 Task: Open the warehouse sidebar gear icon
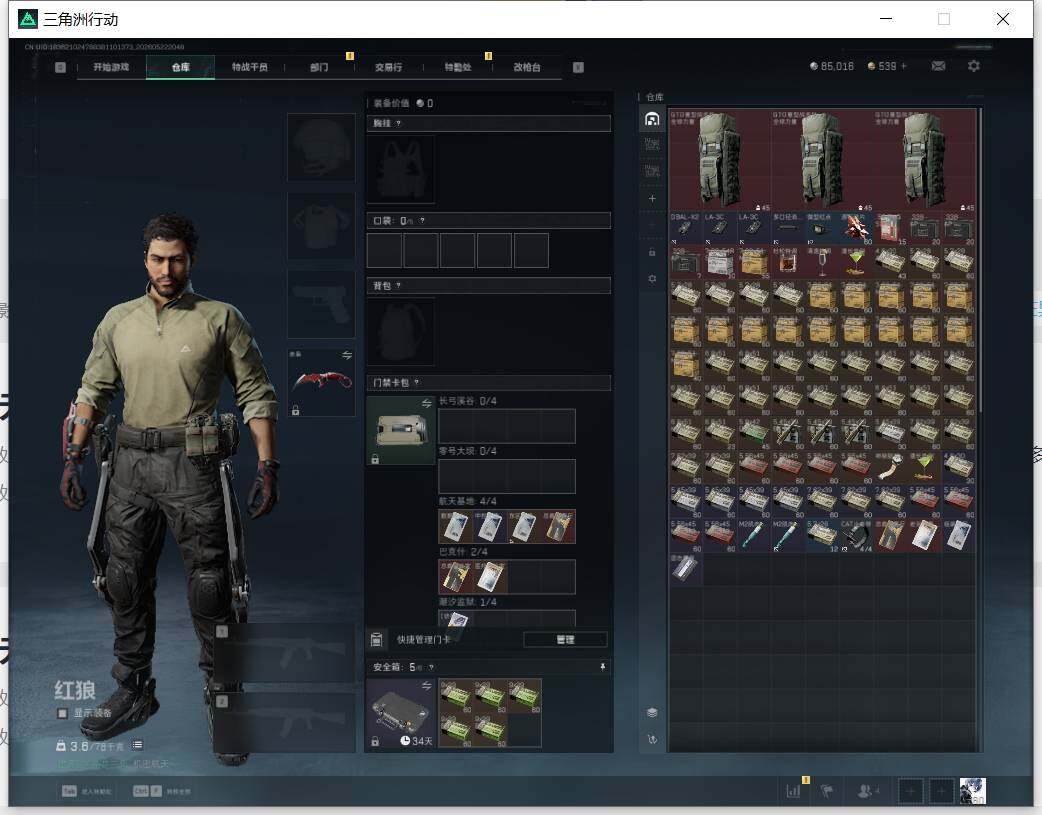[652, 279]
